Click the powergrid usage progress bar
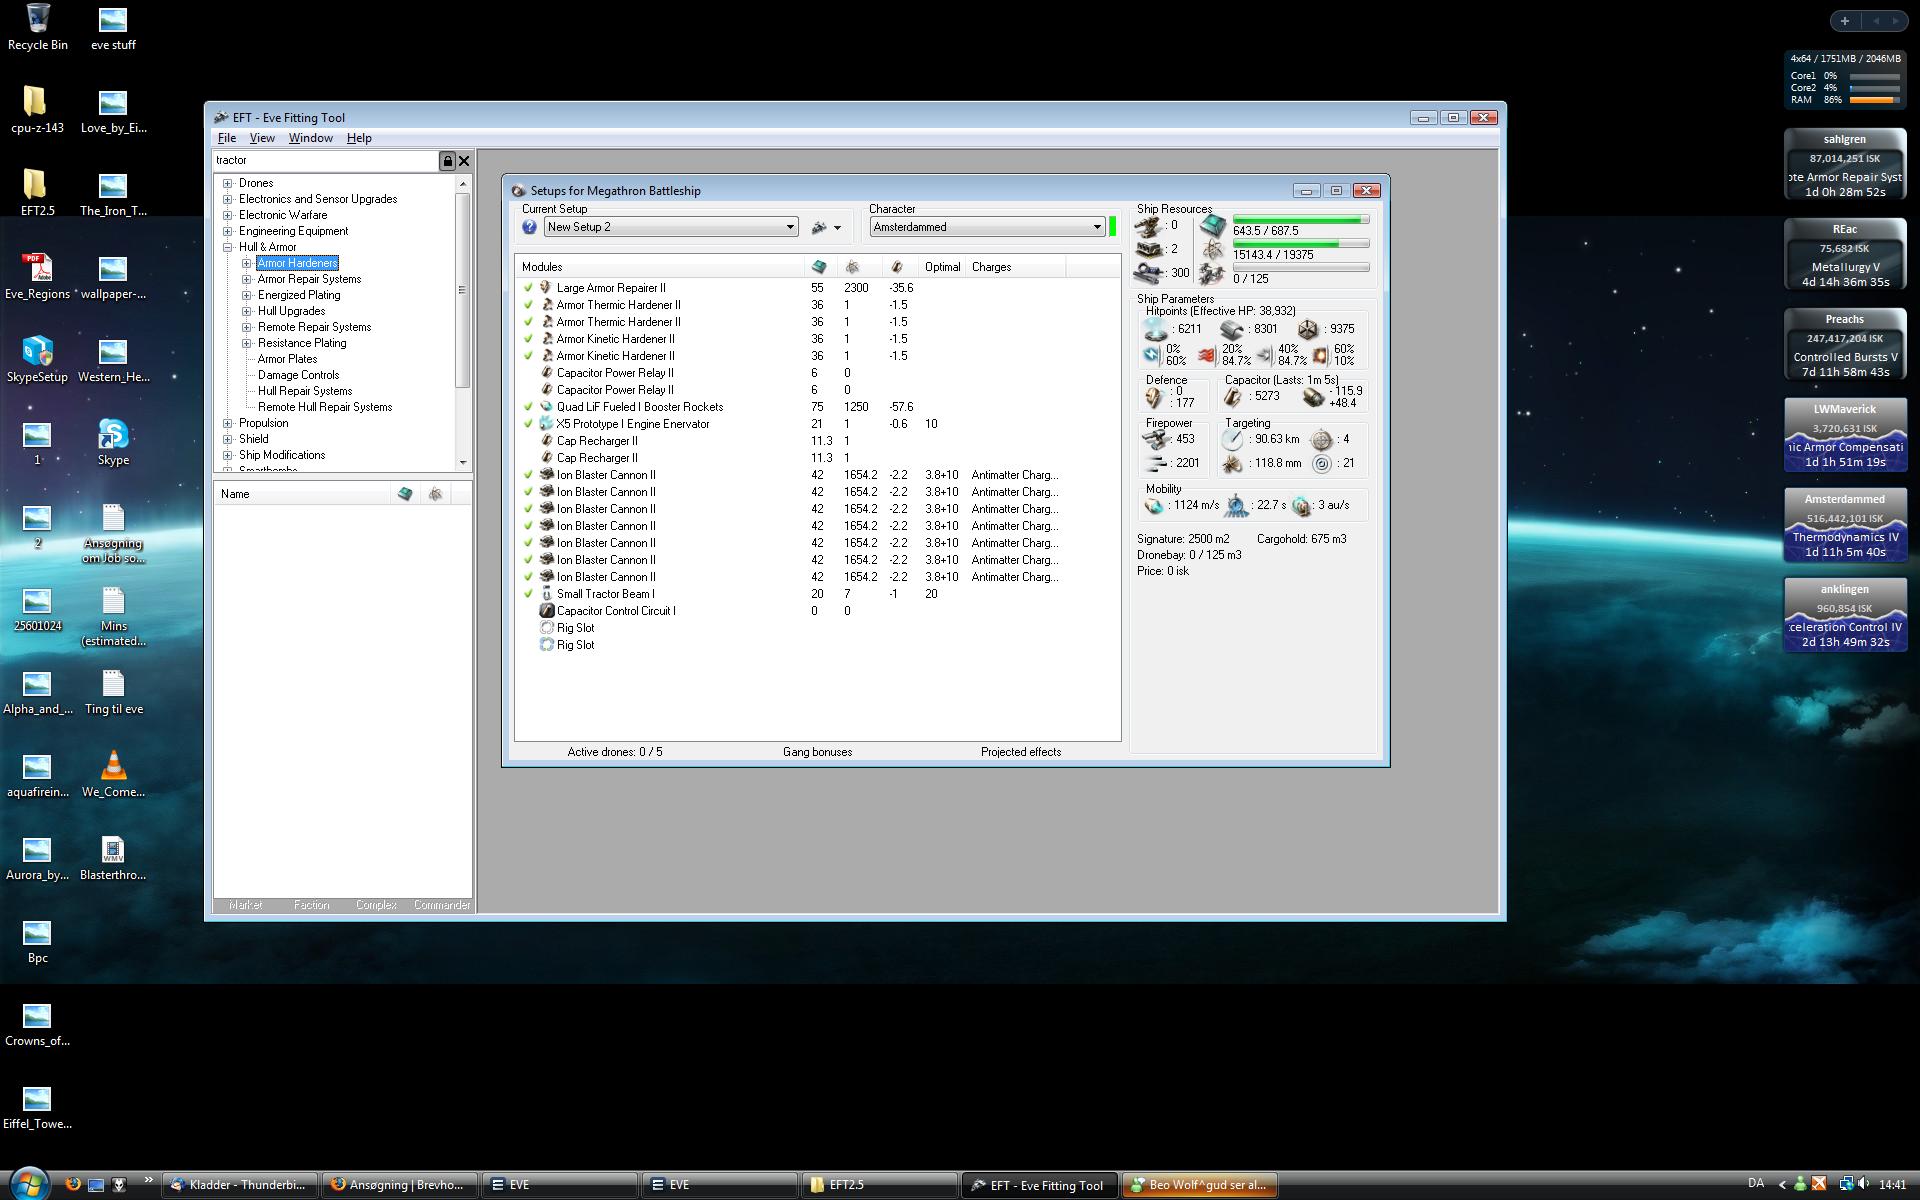The image size is (1920, 1200). click(1300, 244)
